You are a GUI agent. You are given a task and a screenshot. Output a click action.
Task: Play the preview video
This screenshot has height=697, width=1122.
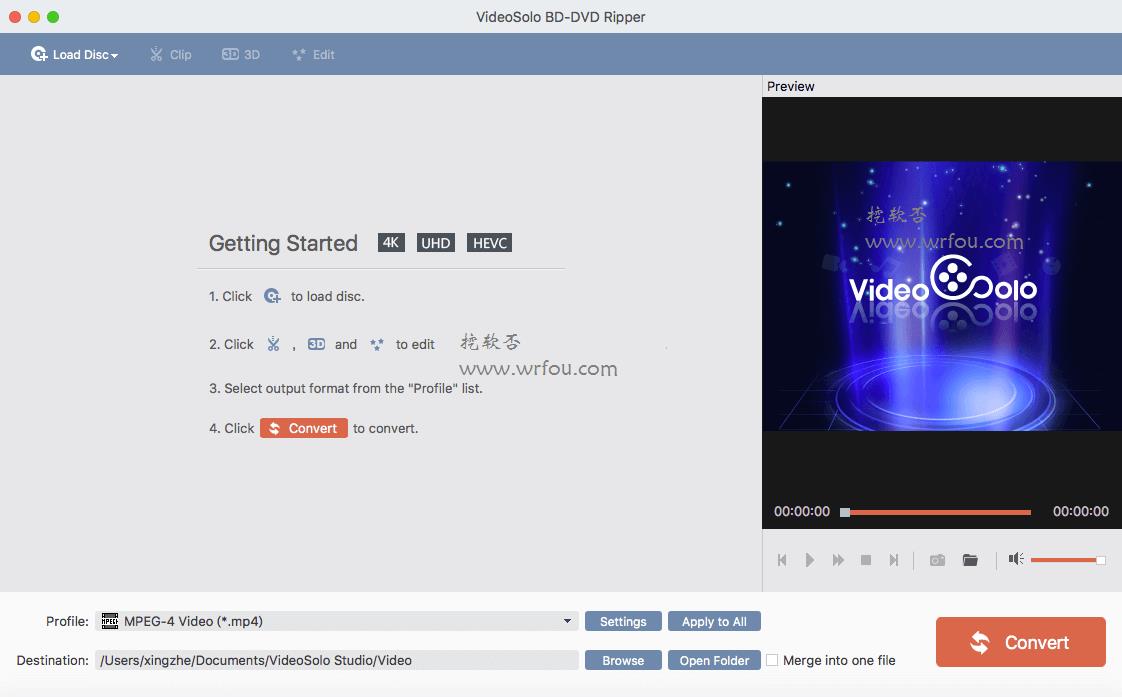[809, 560]
